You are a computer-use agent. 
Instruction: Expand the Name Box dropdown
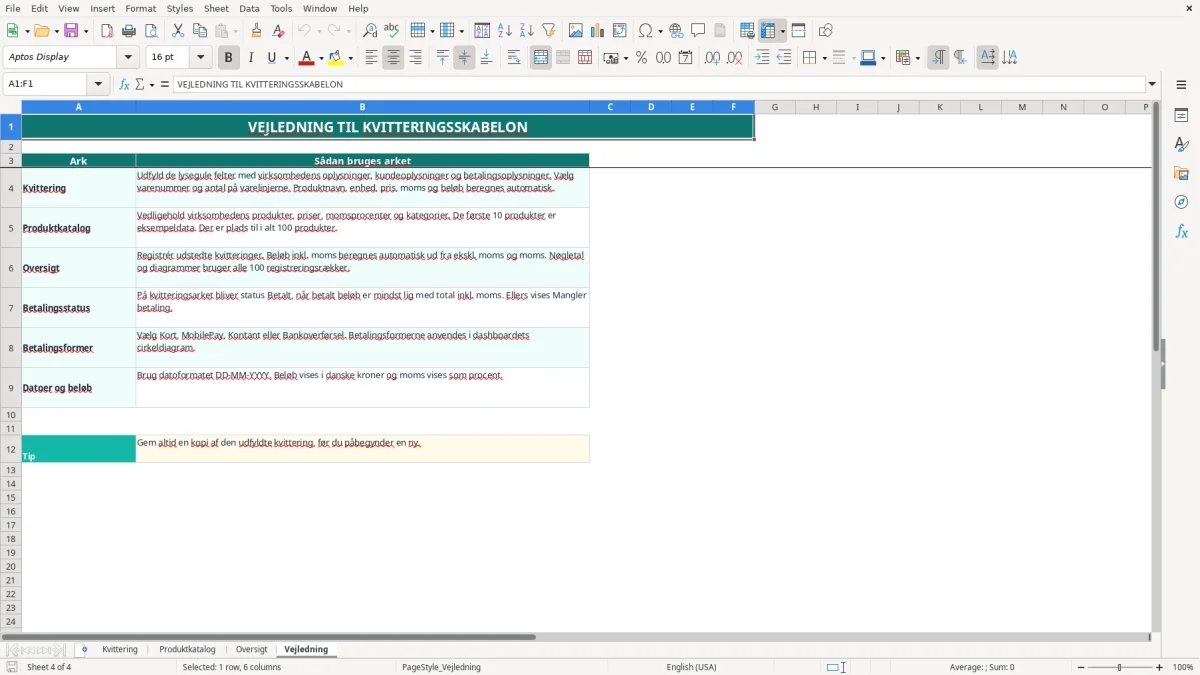click(x=98, y=85)
